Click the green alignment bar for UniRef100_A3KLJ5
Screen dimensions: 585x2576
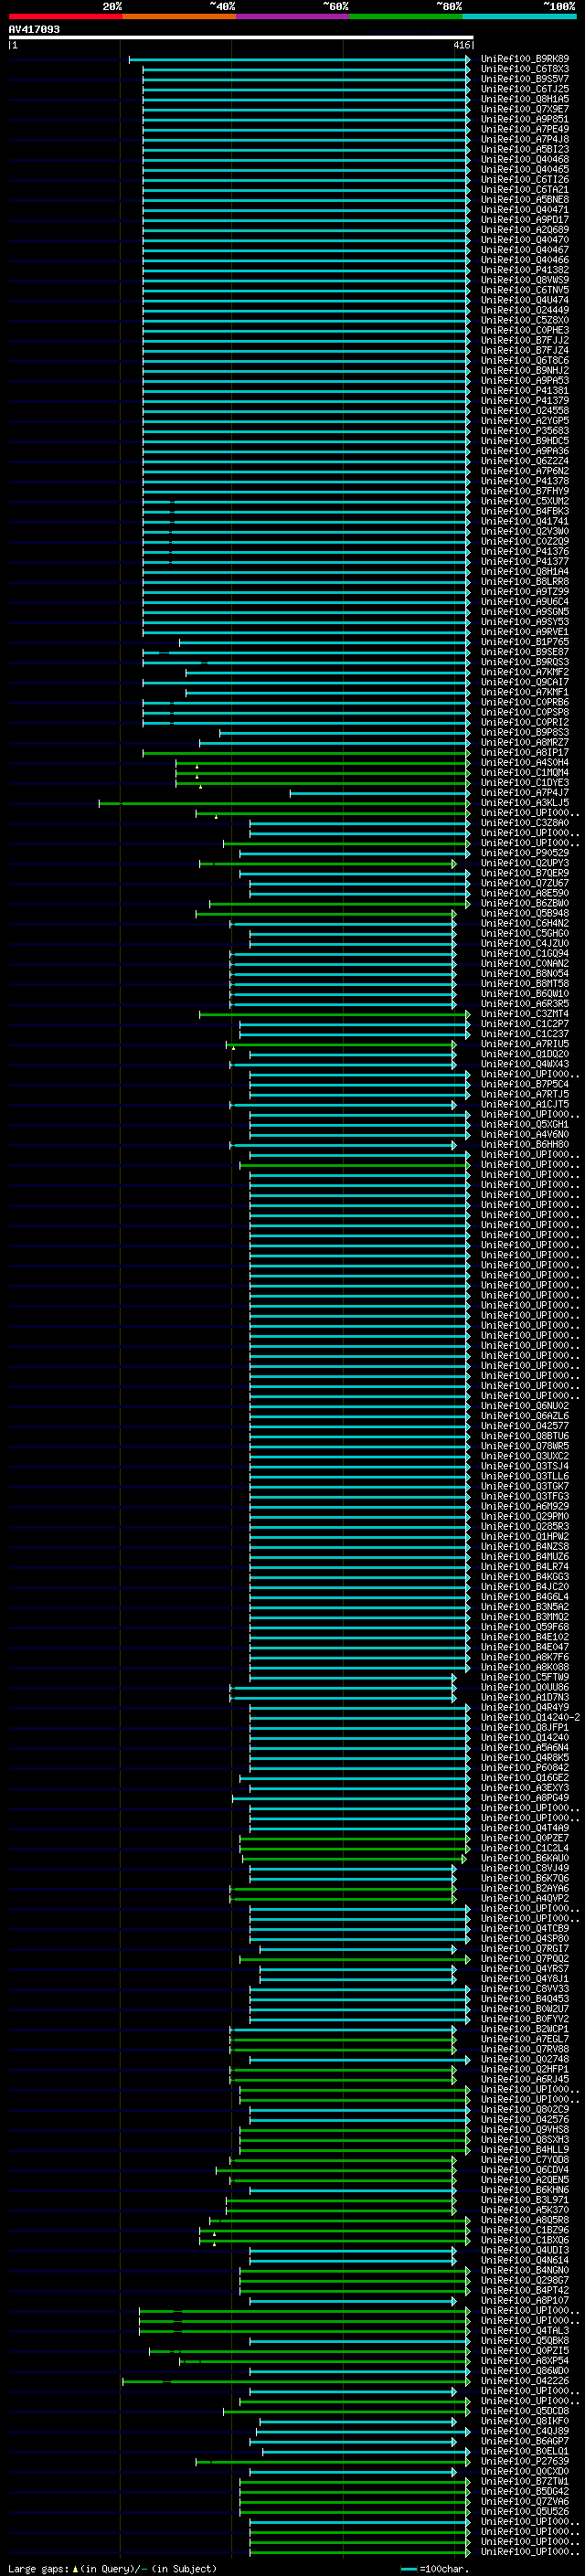pos(284,803)
